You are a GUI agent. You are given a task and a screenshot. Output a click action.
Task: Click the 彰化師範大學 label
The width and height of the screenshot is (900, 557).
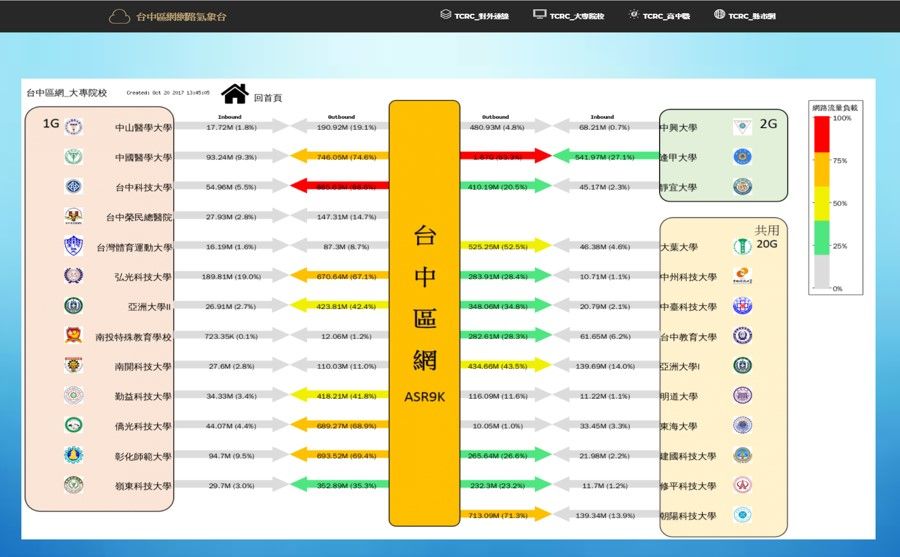click(143, 457)
